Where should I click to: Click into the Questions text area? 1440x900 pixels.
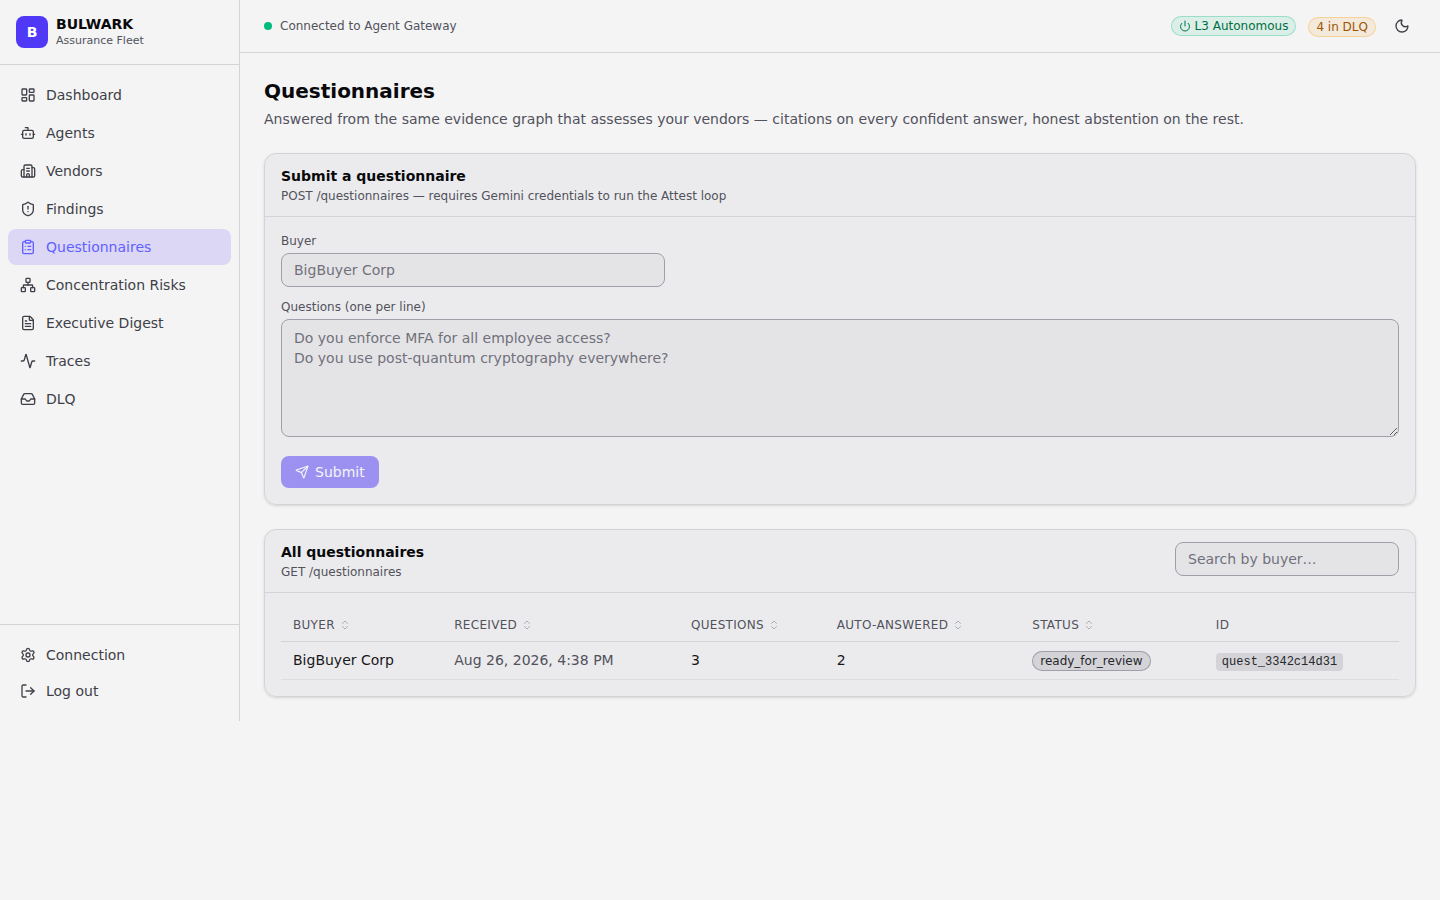coord(840,378)
